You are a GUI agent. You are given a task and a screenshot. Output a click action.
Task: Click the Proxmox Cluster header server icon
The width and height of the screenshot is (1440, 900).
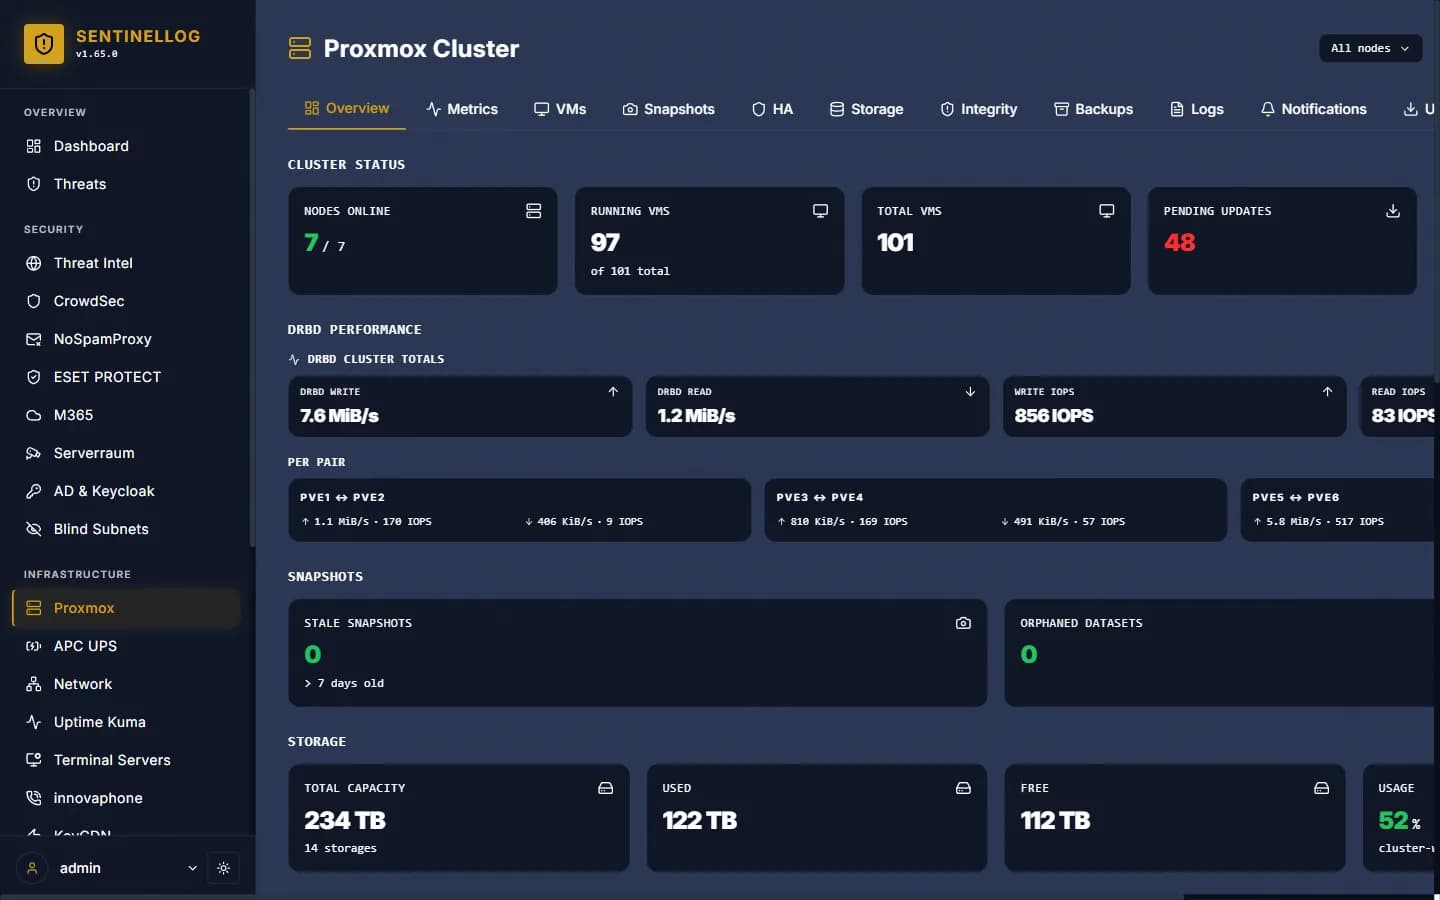[x=300, y=48]
